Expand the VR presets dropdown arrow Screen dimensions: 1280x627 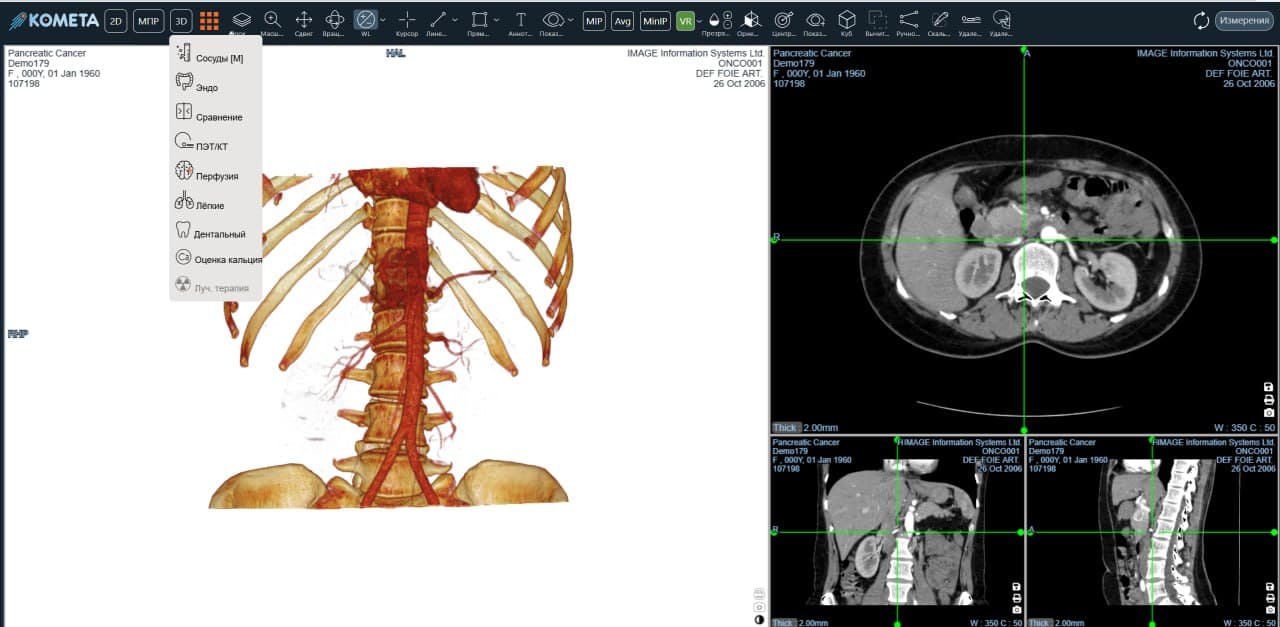click(700, 20)
